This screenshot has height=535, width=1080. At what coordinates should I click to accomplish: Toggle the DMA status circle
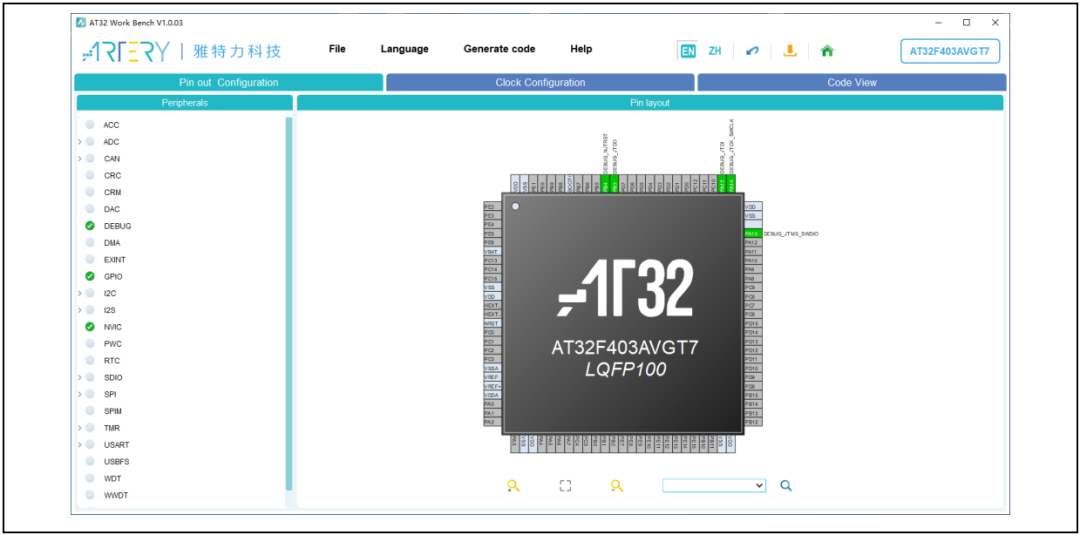coord(90,242)
